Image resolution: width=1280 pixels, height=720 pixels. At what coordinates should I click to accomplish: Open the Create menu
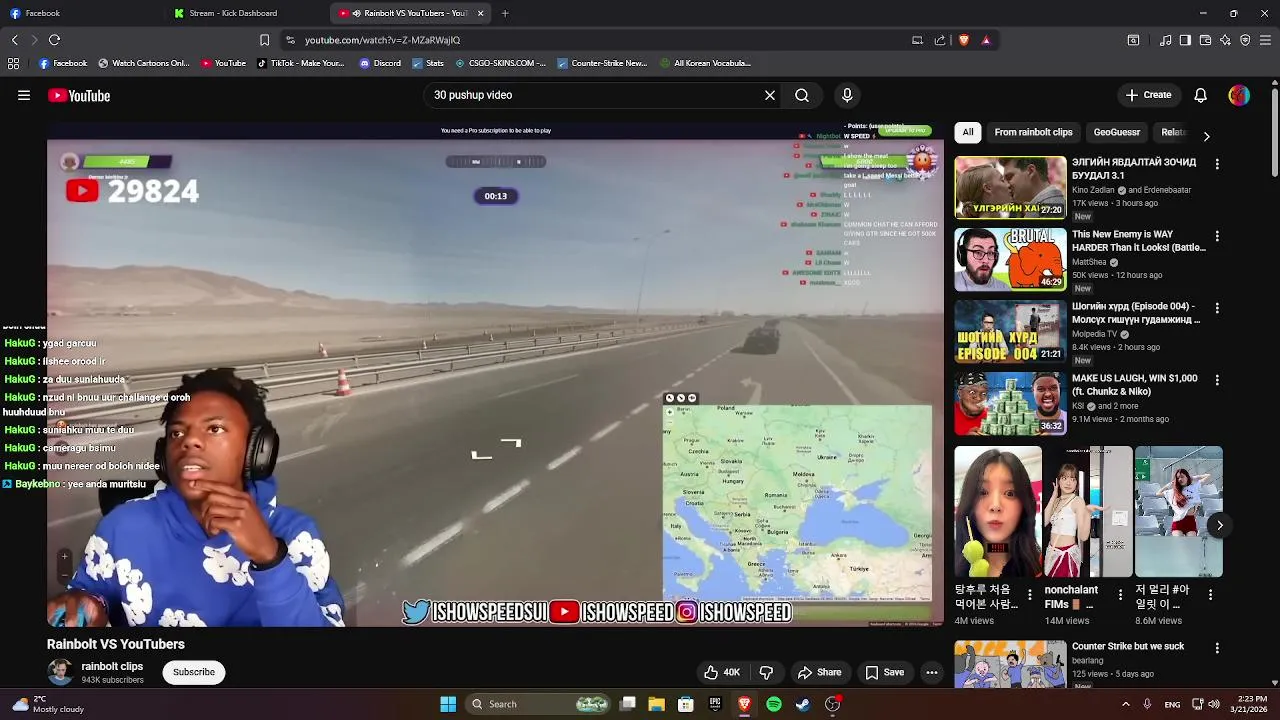pos(1148,95)
